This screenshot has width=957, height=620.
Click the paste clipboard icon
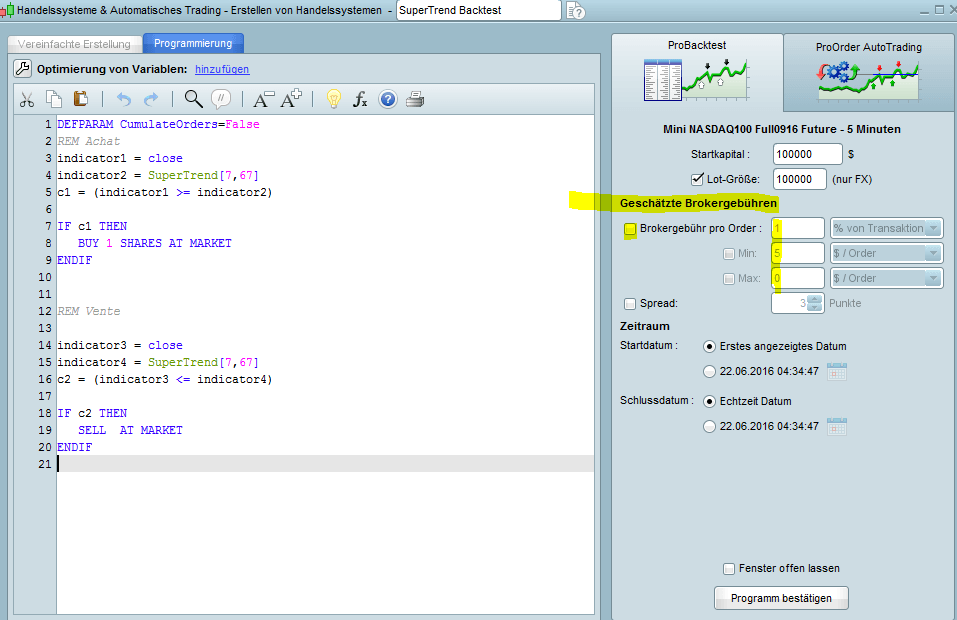pyautogui.click(x=81, y=99)
